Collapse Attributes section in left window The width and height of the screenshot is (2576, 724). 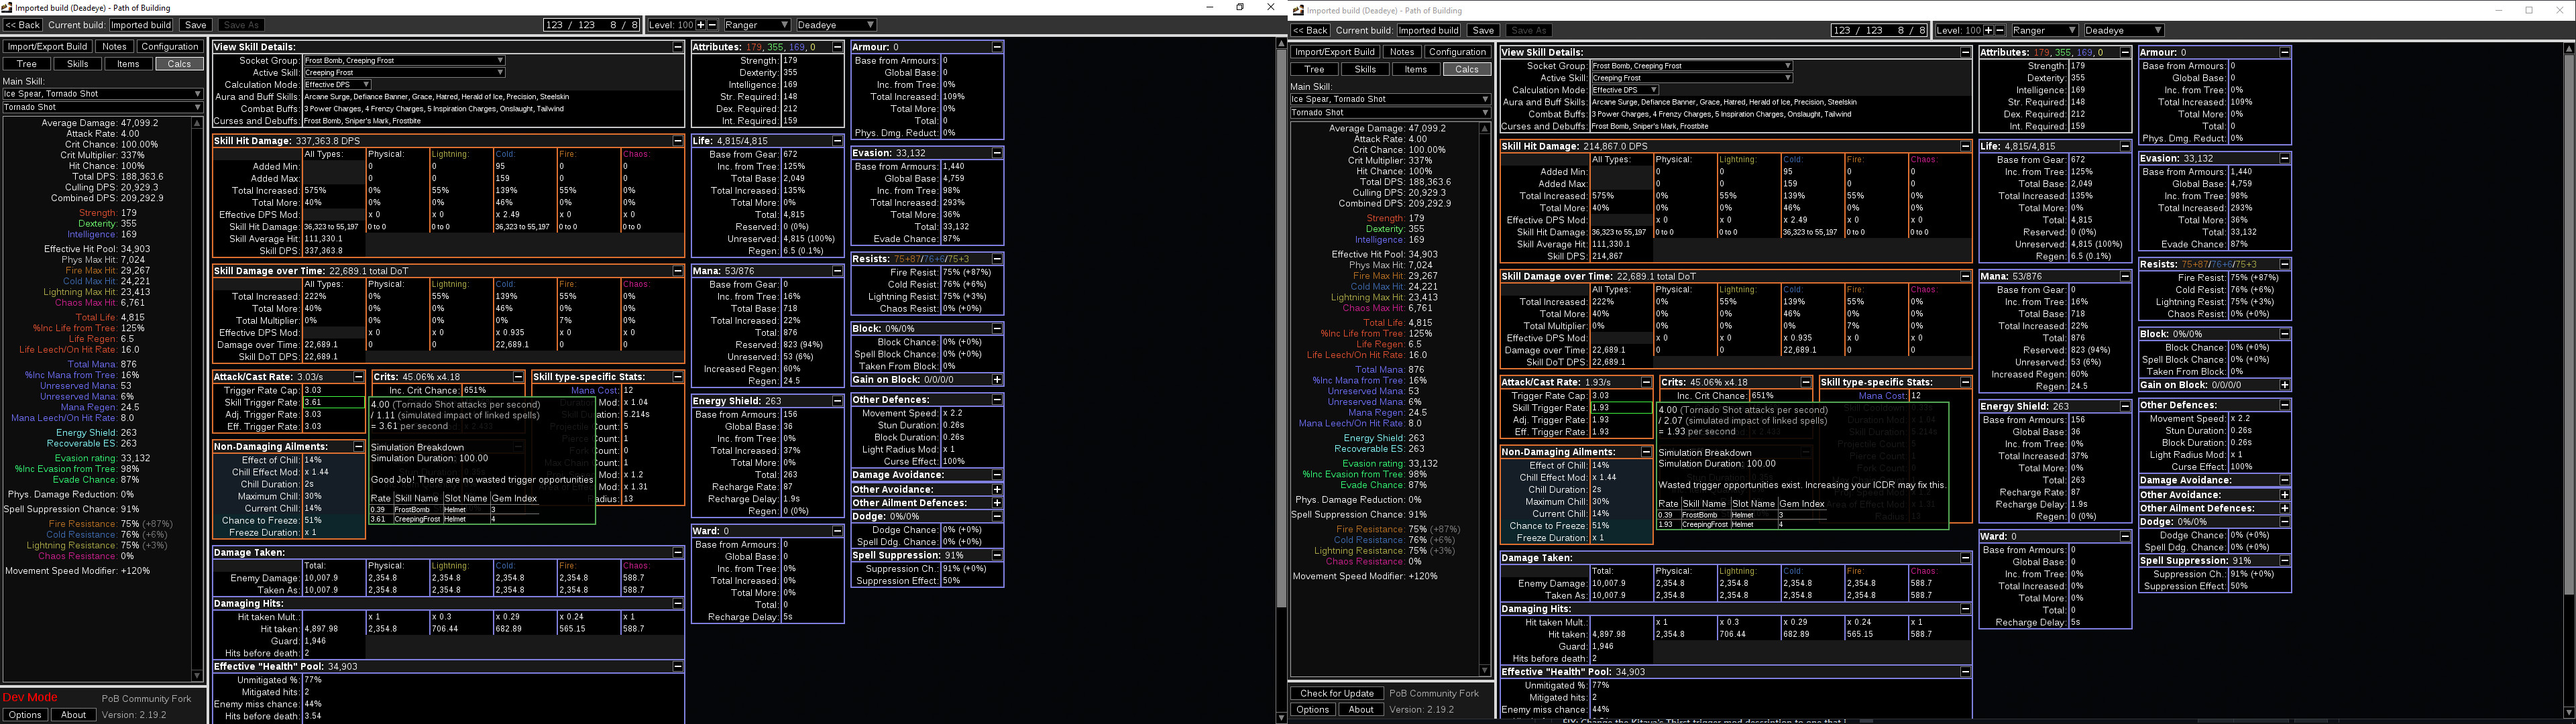[x=837, y=47]
